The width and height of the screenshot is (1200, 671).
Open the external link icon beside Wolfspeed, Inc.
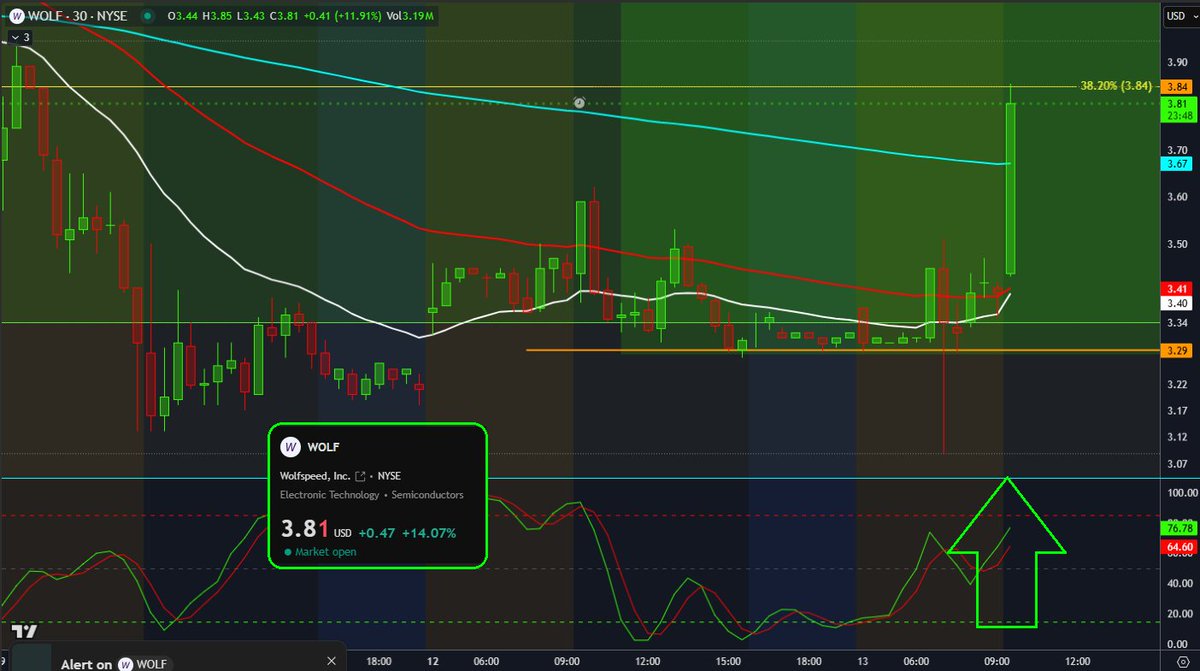tap(360, 476)
